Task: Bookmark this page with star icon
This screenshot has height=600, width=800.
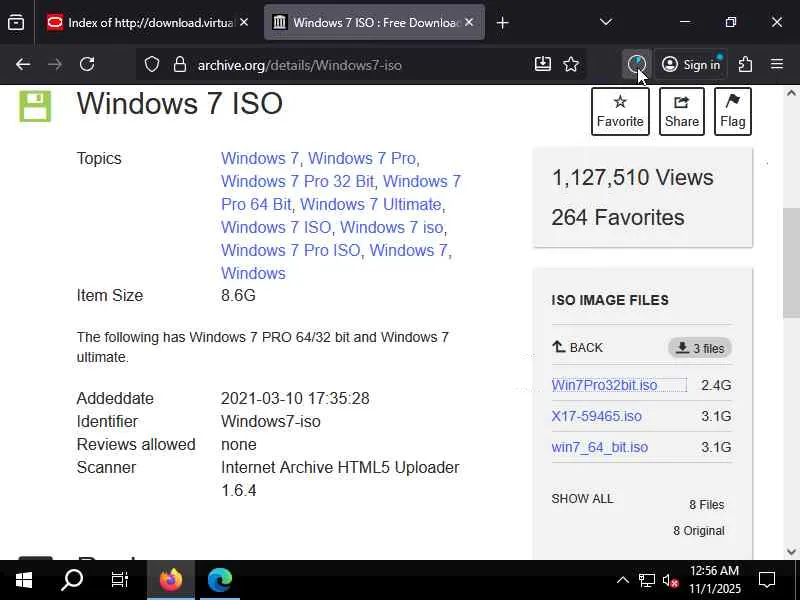Action: (x=571, y=64)
